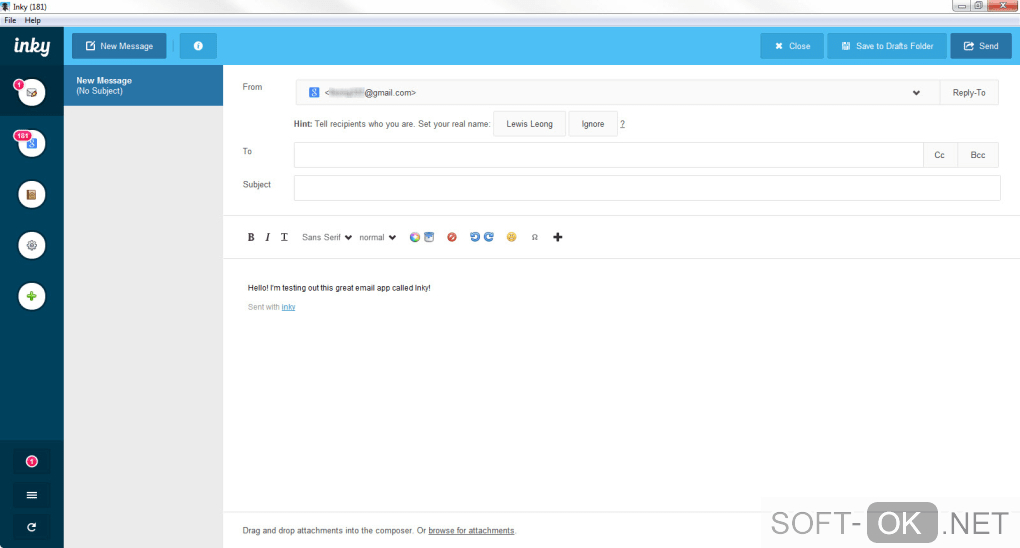1020x548 pixels.
Task: Add an account using green plus icon
Action: pyautogui.click(x=31, y=296)
